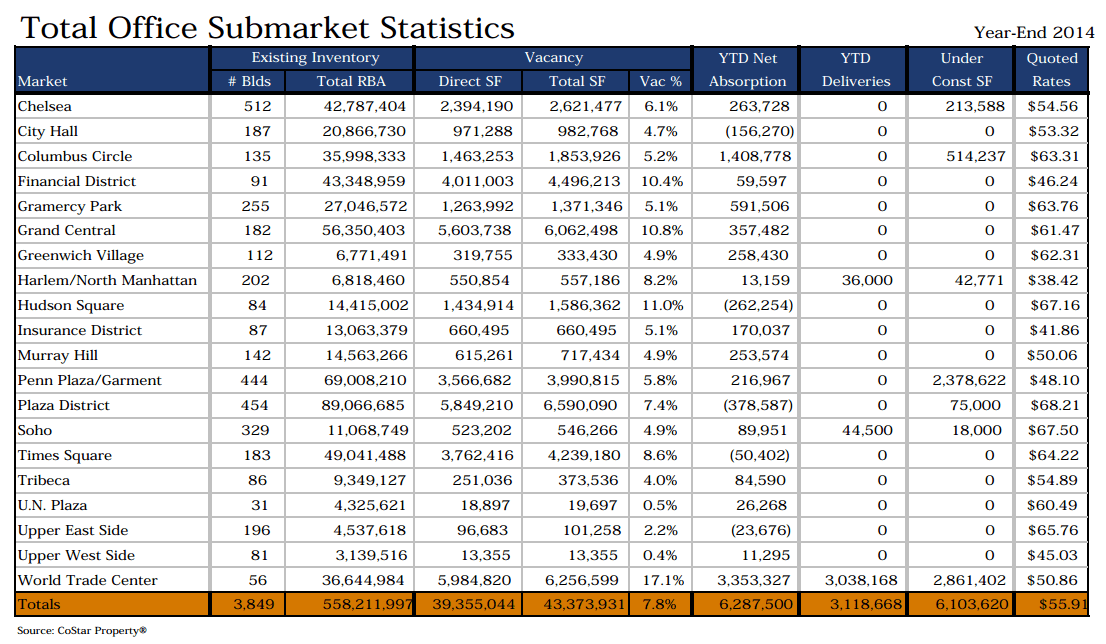The image size is (1106, 644).
Task: Select the Vacancy column group header
Action: [553, 57]
